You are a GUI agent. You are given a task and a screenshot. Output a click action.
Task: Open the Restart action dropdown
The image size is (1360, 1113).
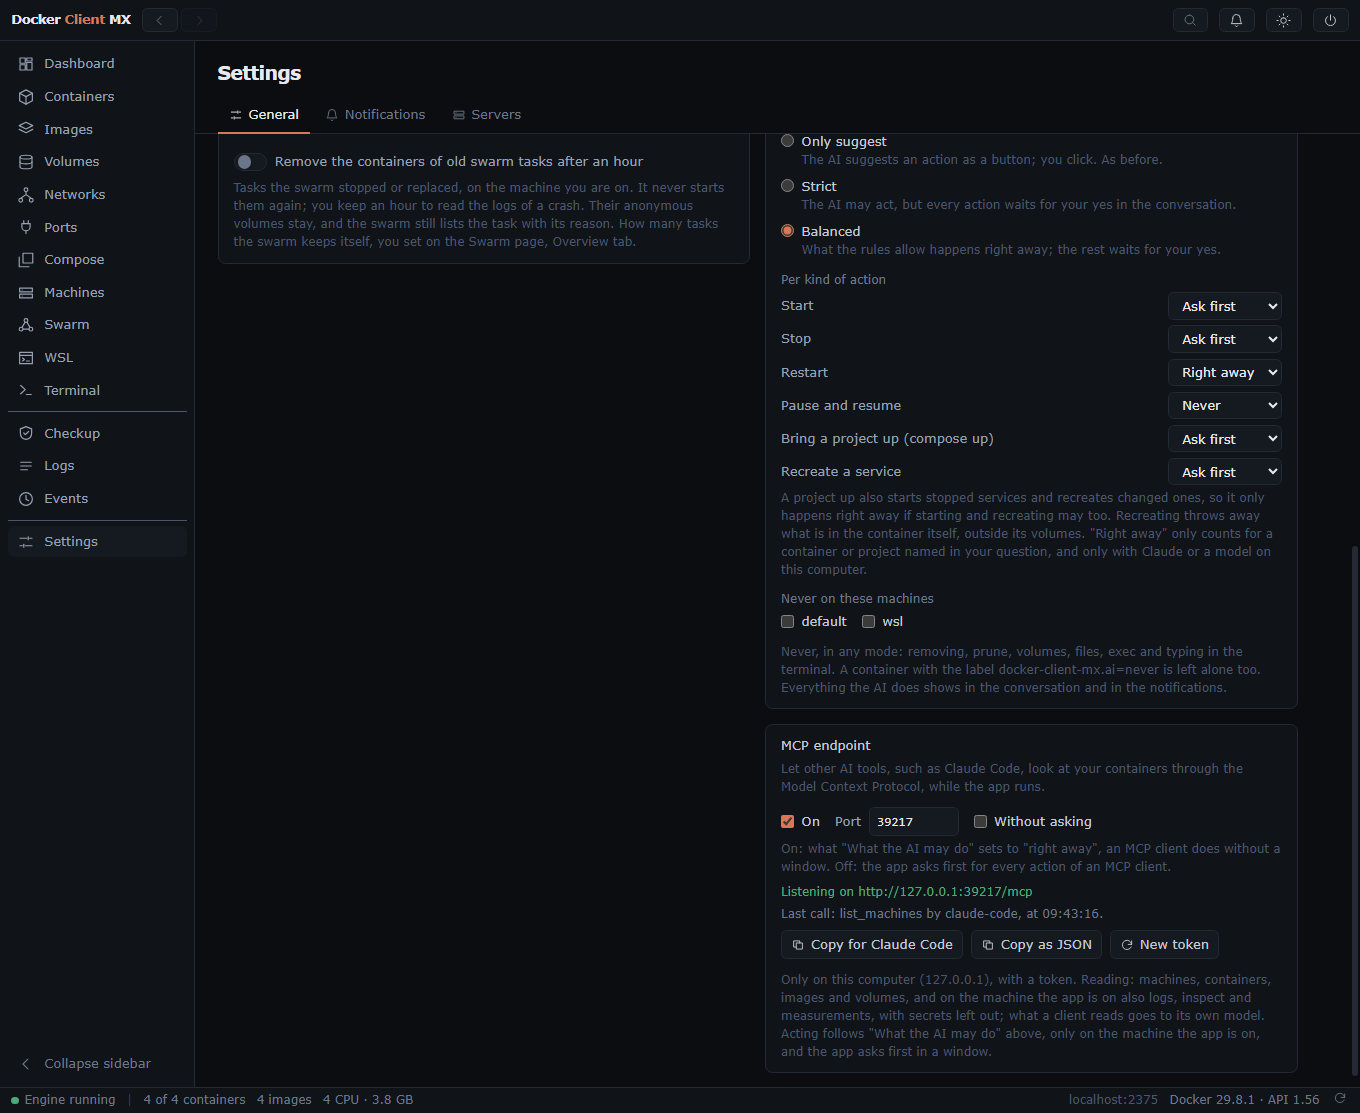(x=1225, y=372)
